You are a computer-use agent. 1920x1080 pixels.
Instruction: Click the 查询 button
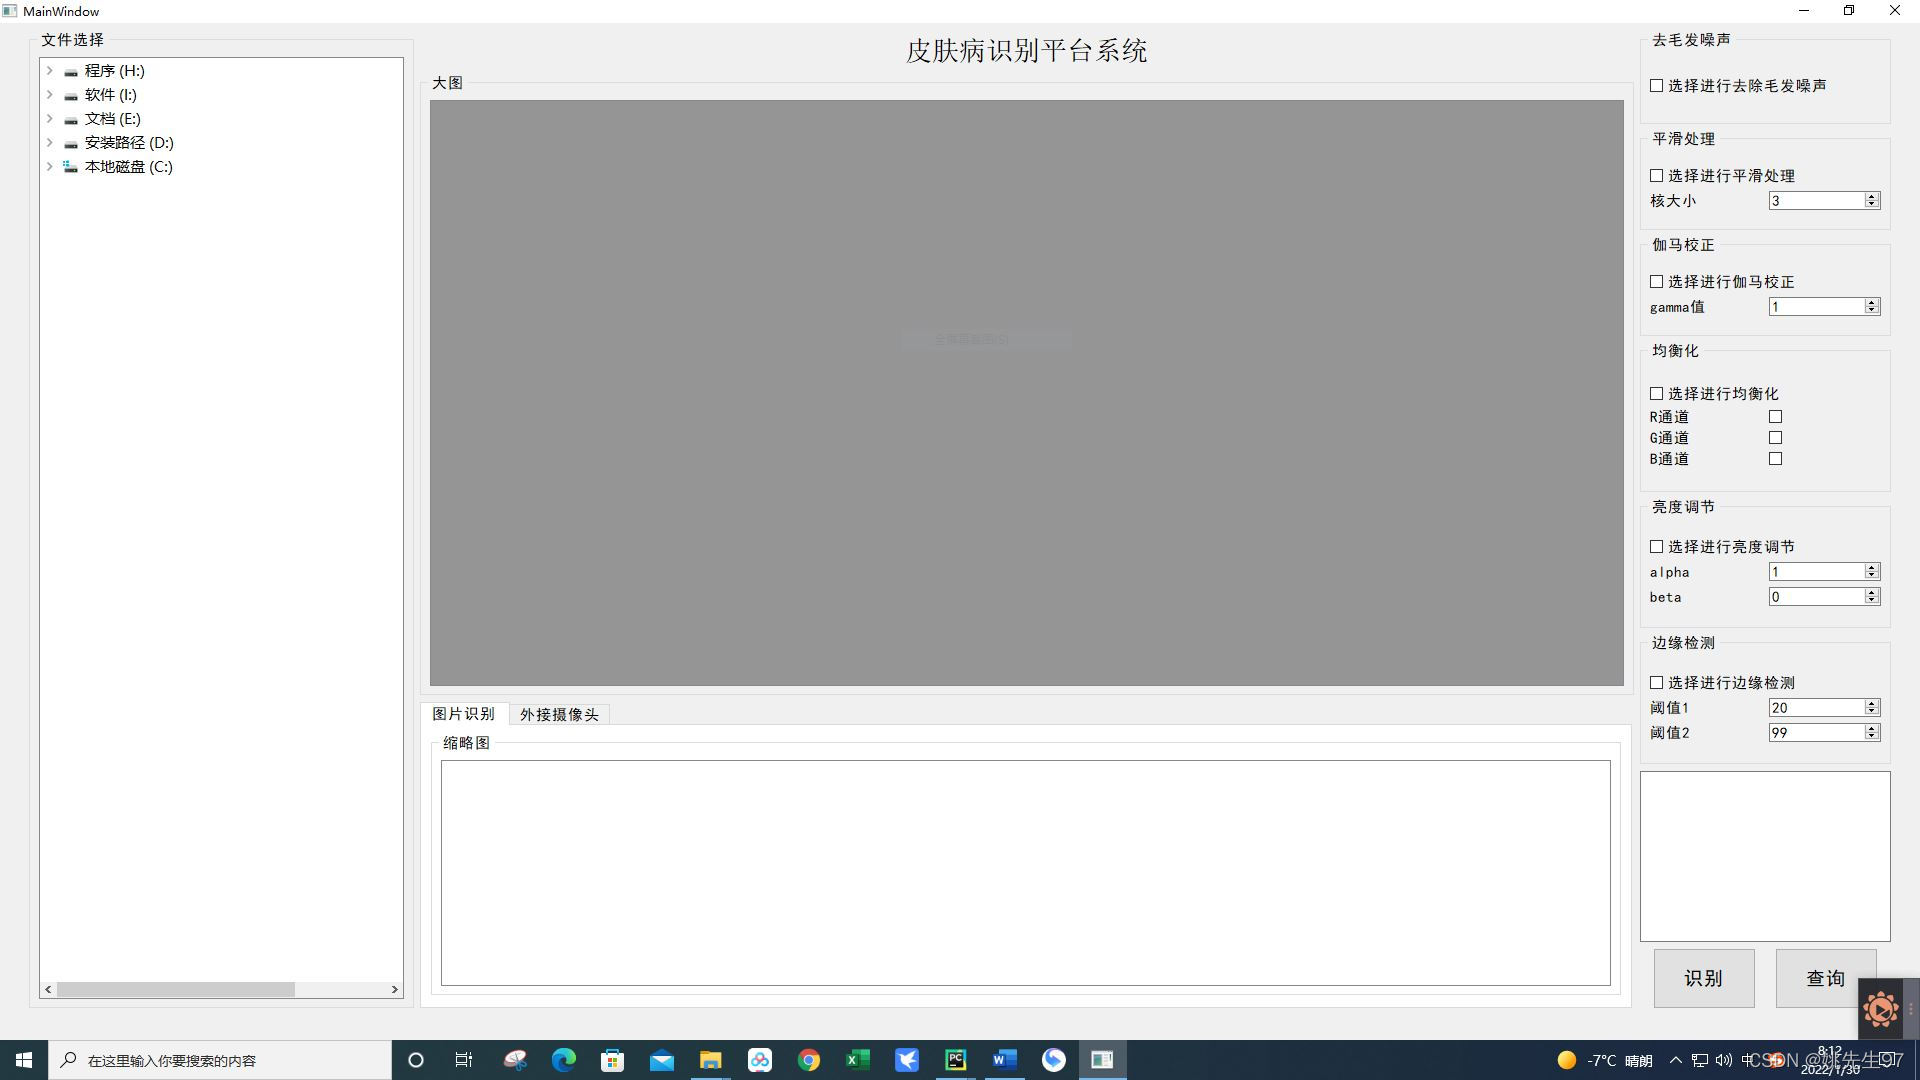pos(1826,978)
